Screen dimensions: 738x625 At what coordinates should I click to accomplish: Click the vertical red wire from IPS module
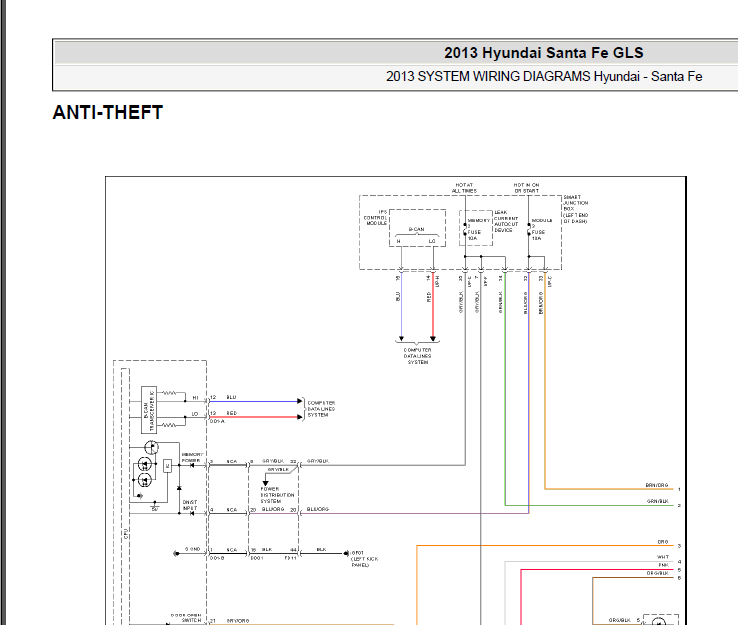pos(433,305)
